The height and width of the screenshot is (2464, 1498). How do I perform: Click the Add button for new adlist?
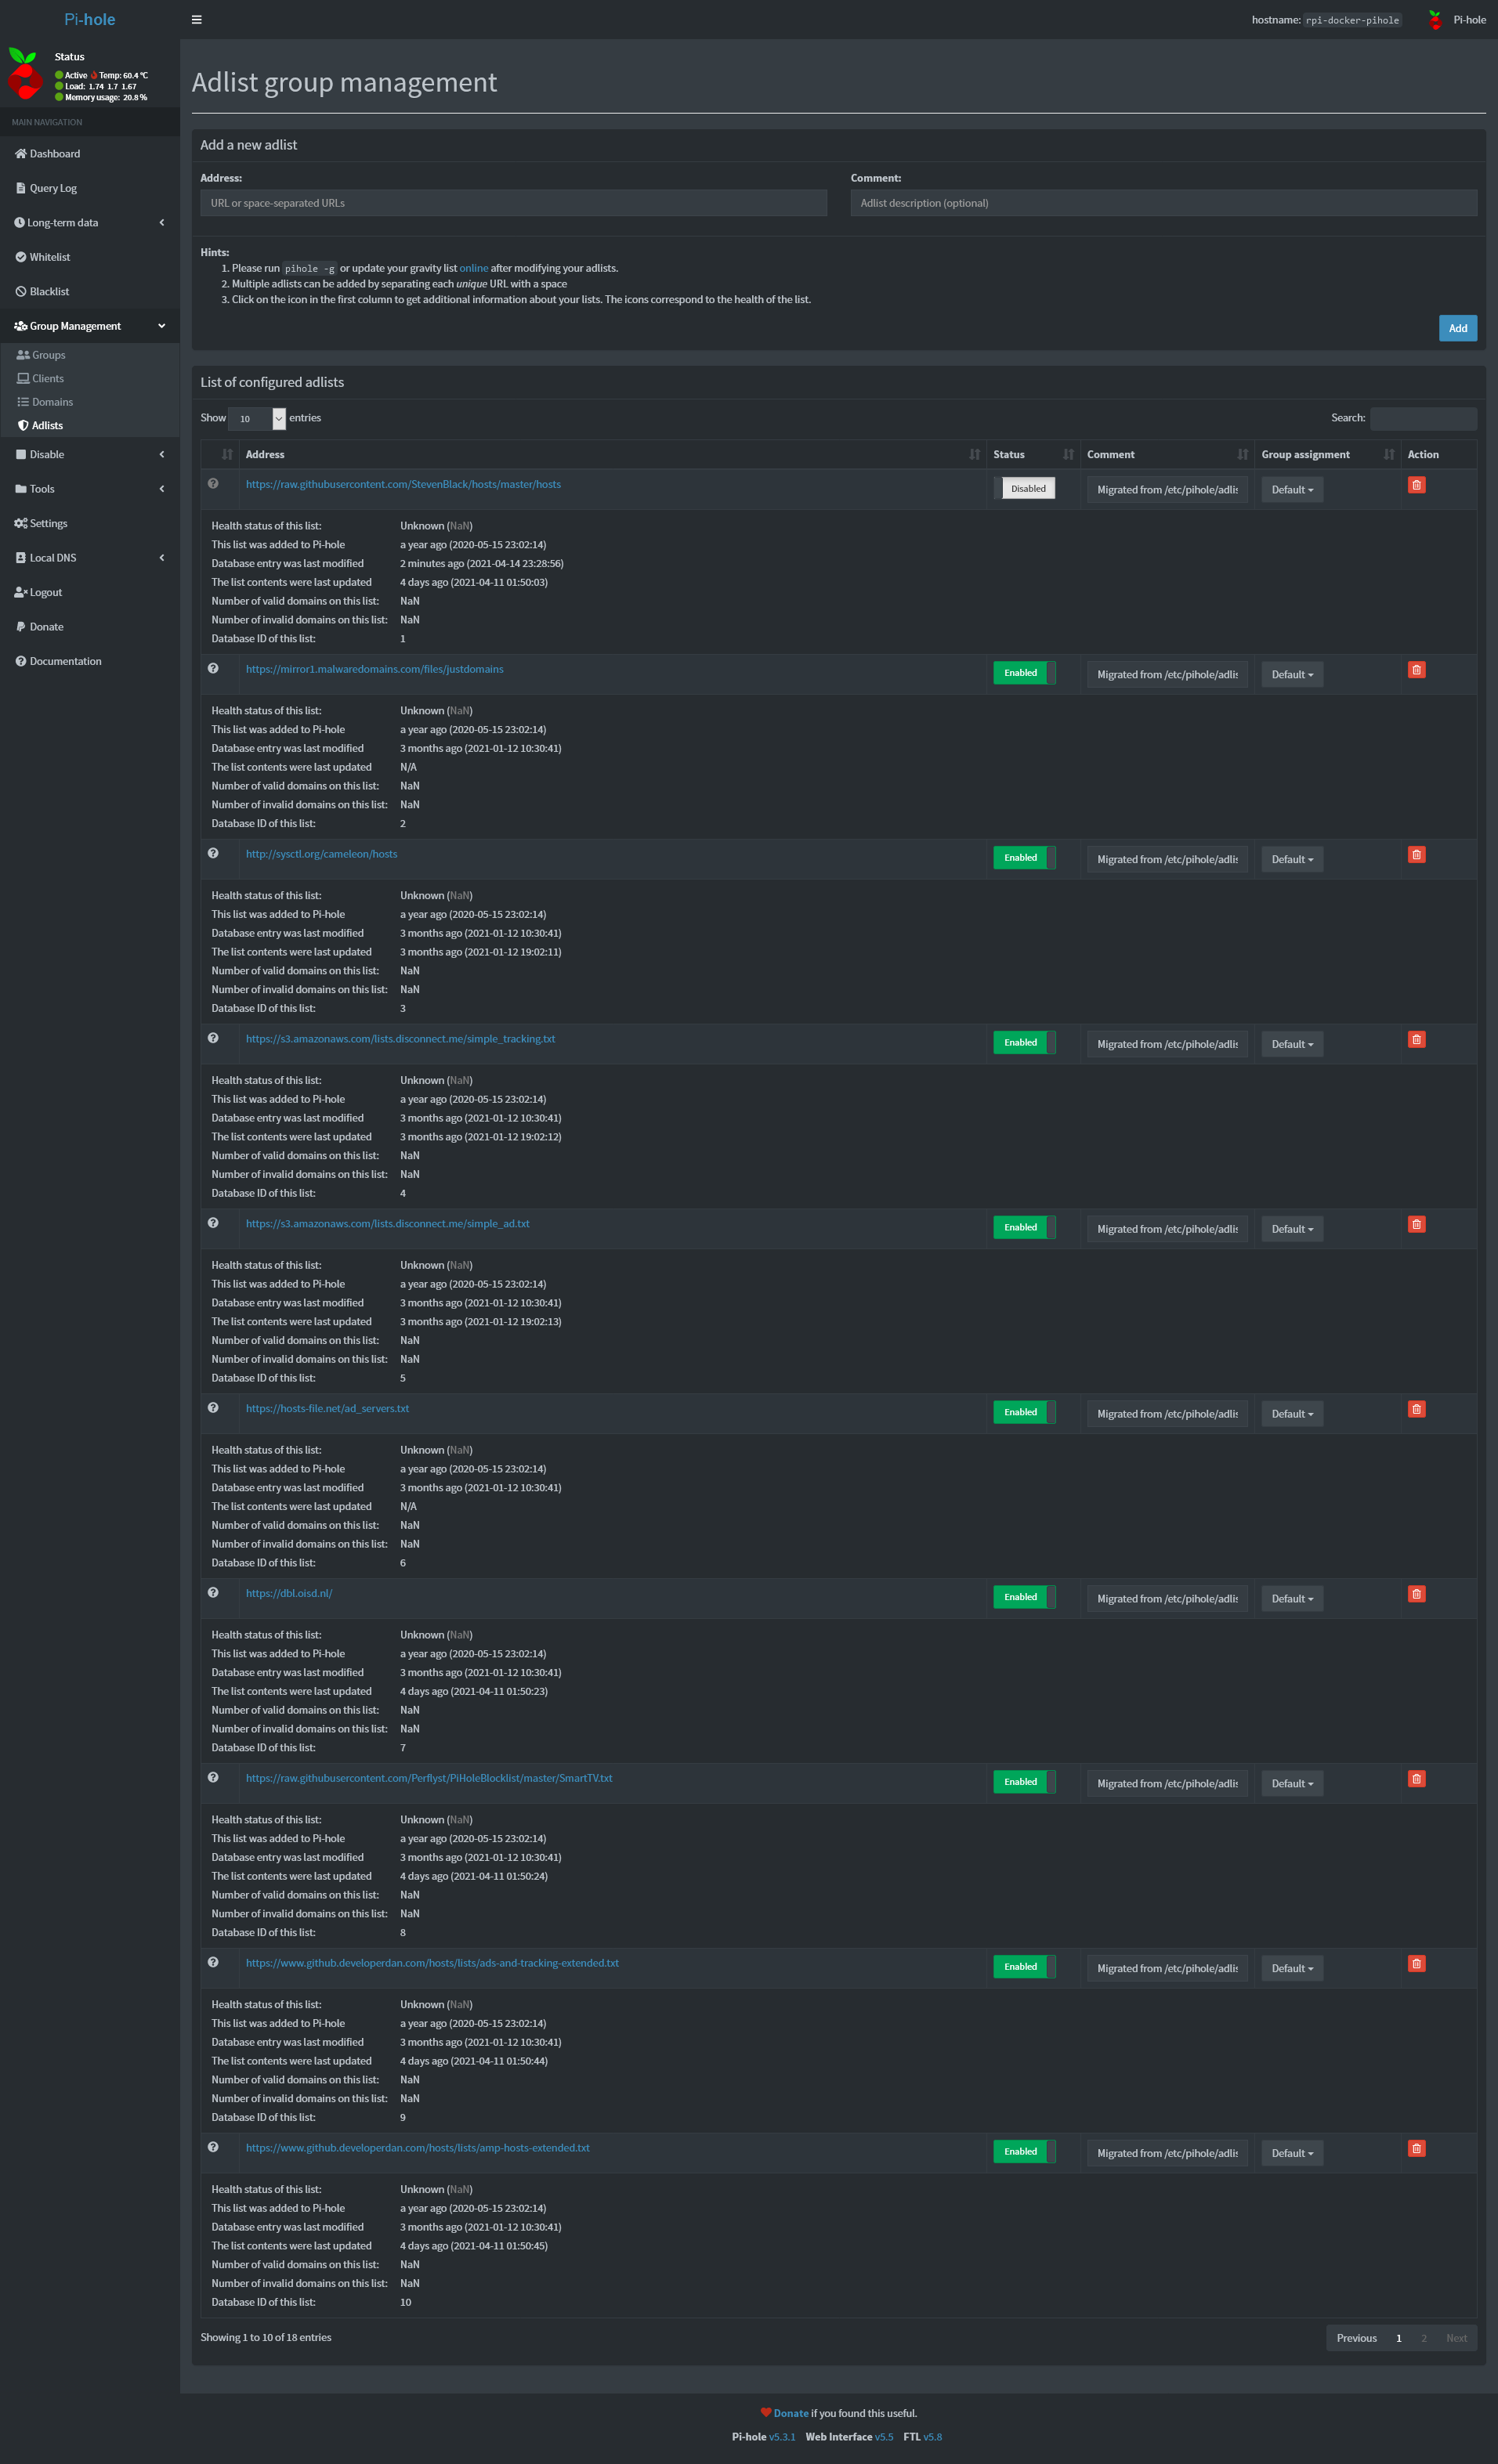1457,328
